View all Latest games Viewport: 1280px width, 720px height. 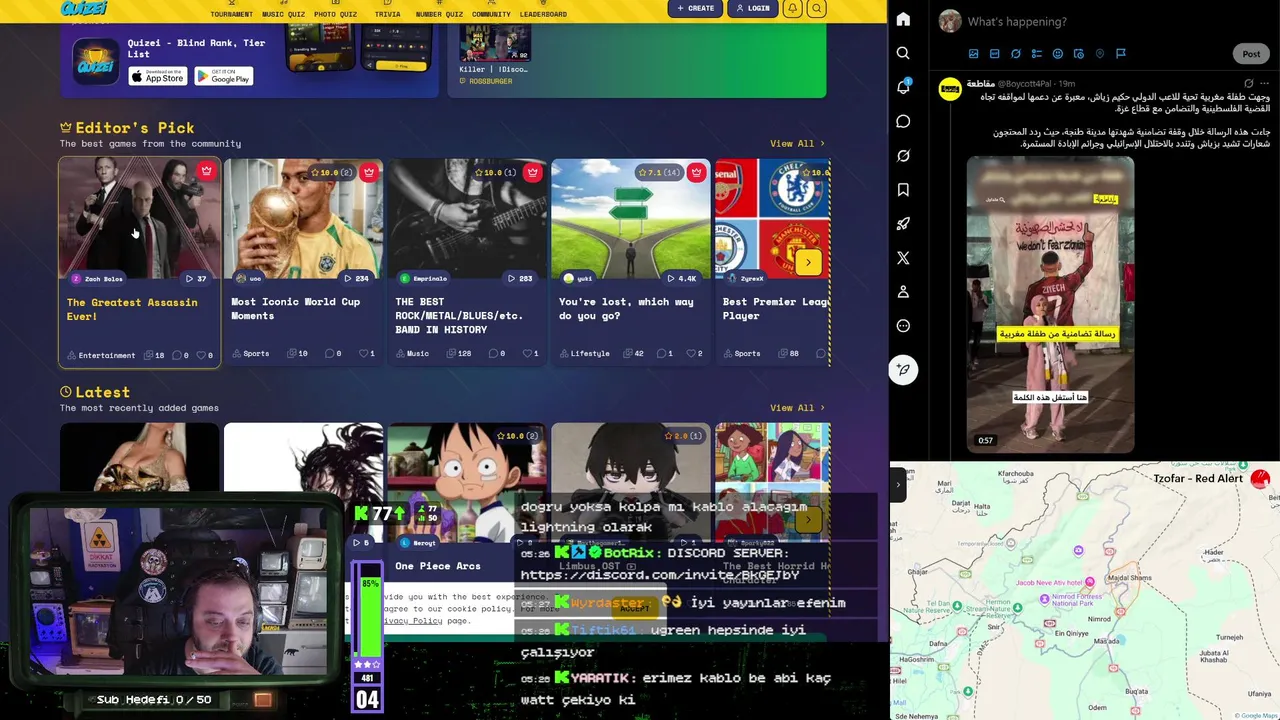coord(797,407)
